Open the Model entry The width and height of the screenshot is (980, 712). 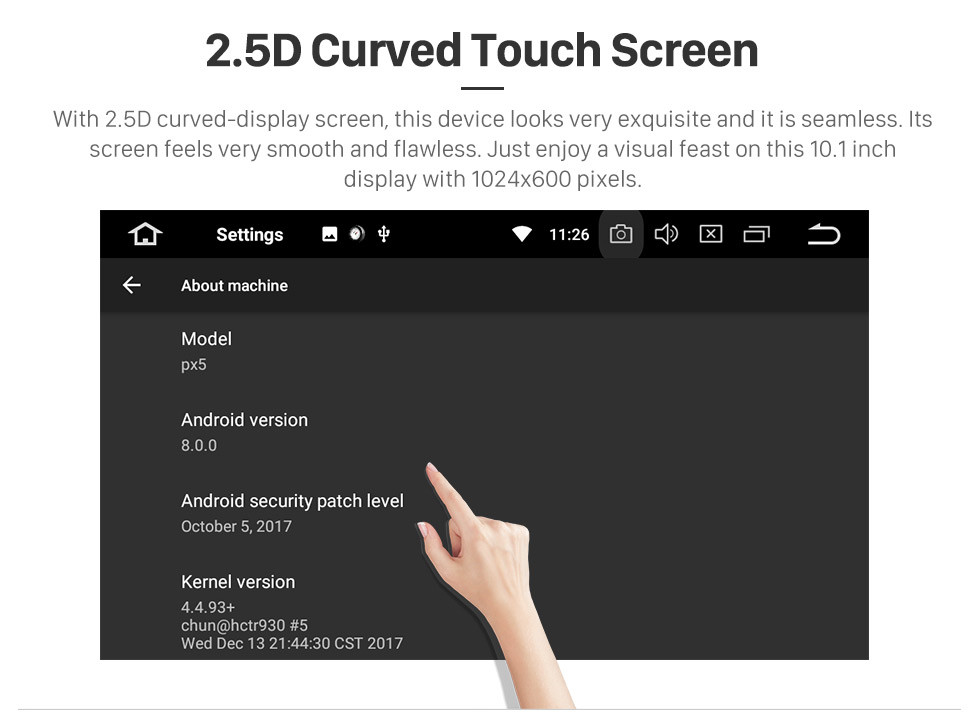484,352
